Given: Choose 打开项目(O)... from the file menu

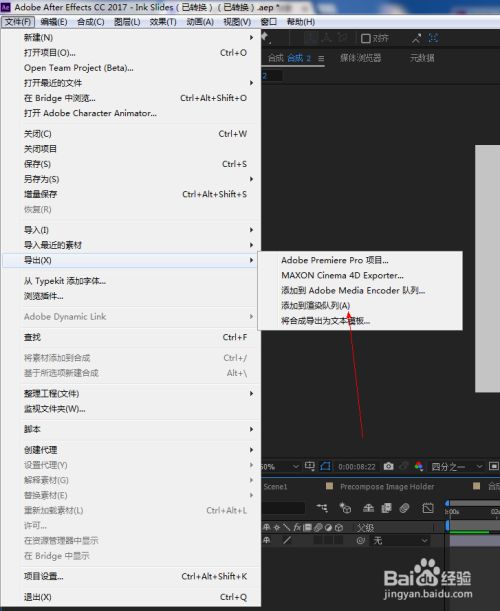Looking at the screenshot, I should pos(131,53).
